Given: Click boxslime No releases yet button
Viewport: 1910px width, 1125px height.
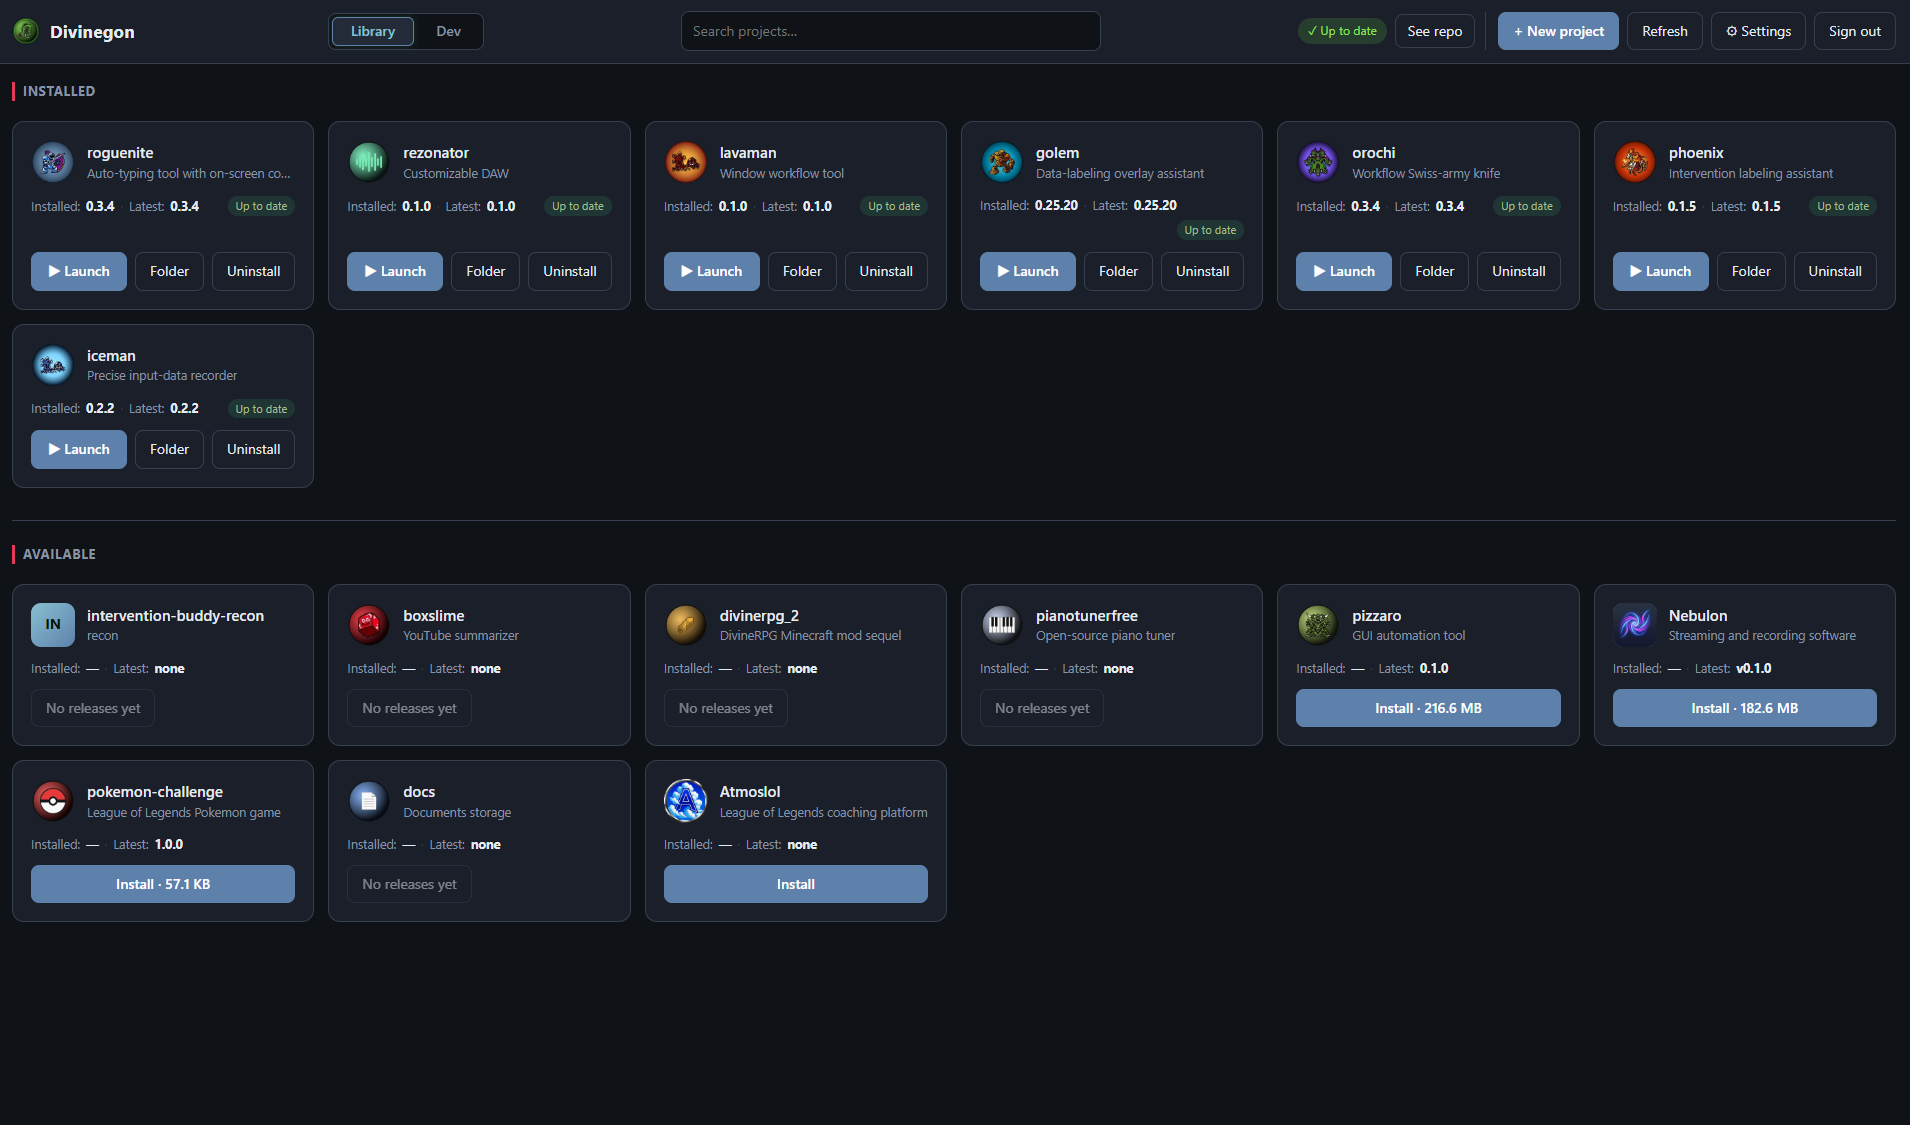Looking at the screenshot, I should 409,708.
